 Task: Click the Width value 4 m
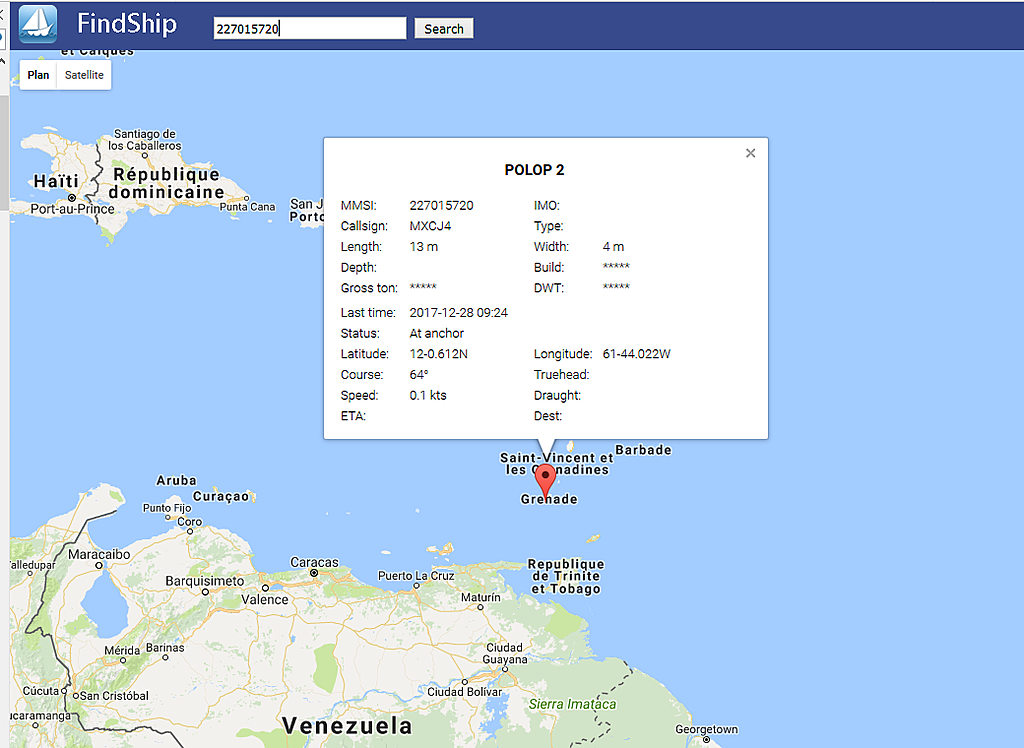point(613,247)
